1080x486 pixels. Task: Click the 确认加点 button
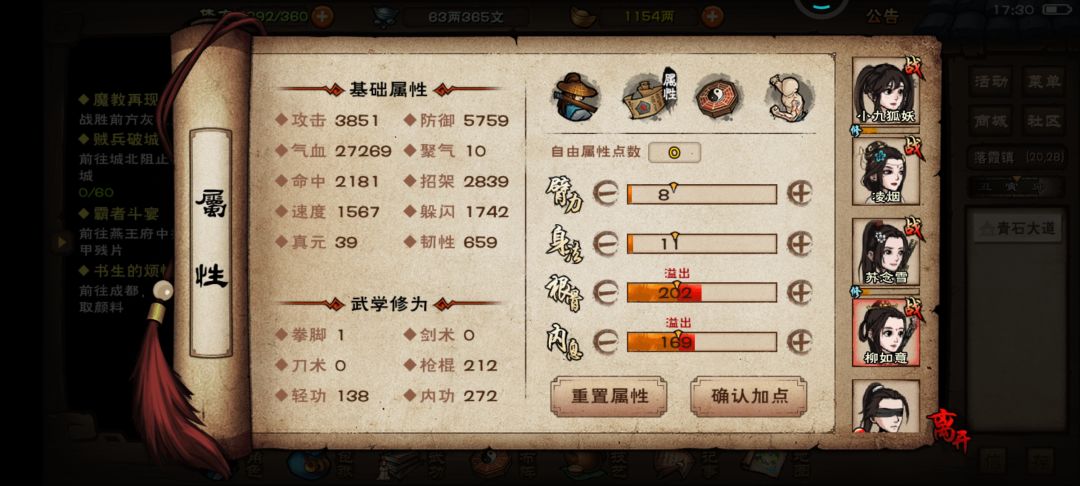749,397
